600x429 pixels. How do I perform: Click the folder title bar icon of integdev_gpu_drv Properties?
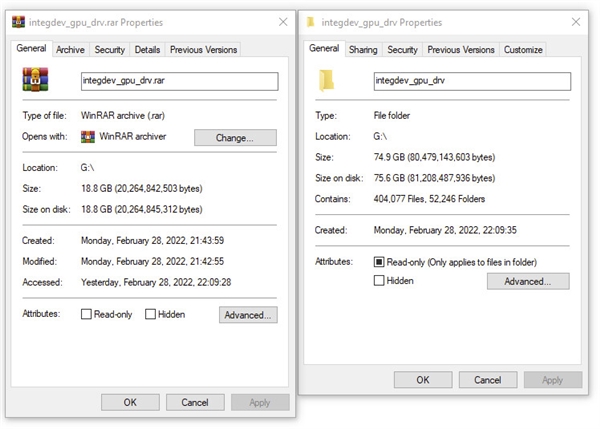(312, 21)
